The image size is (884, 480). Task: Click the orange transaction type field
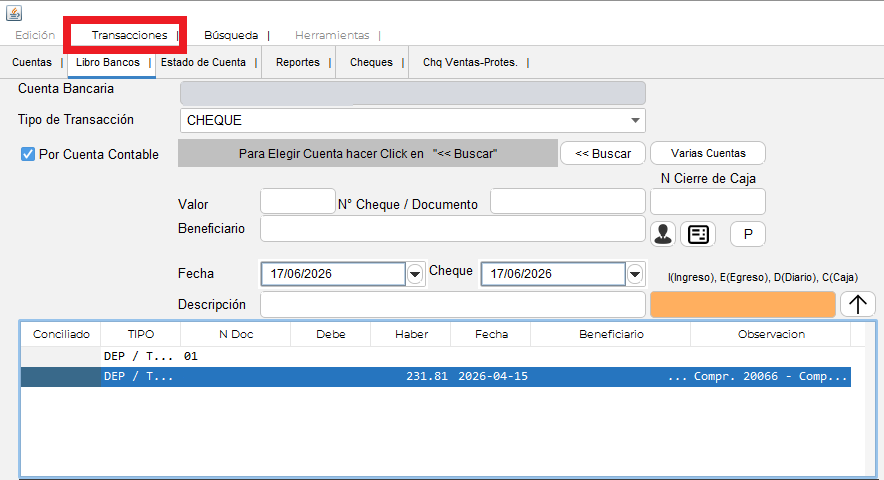pos(742,305)
